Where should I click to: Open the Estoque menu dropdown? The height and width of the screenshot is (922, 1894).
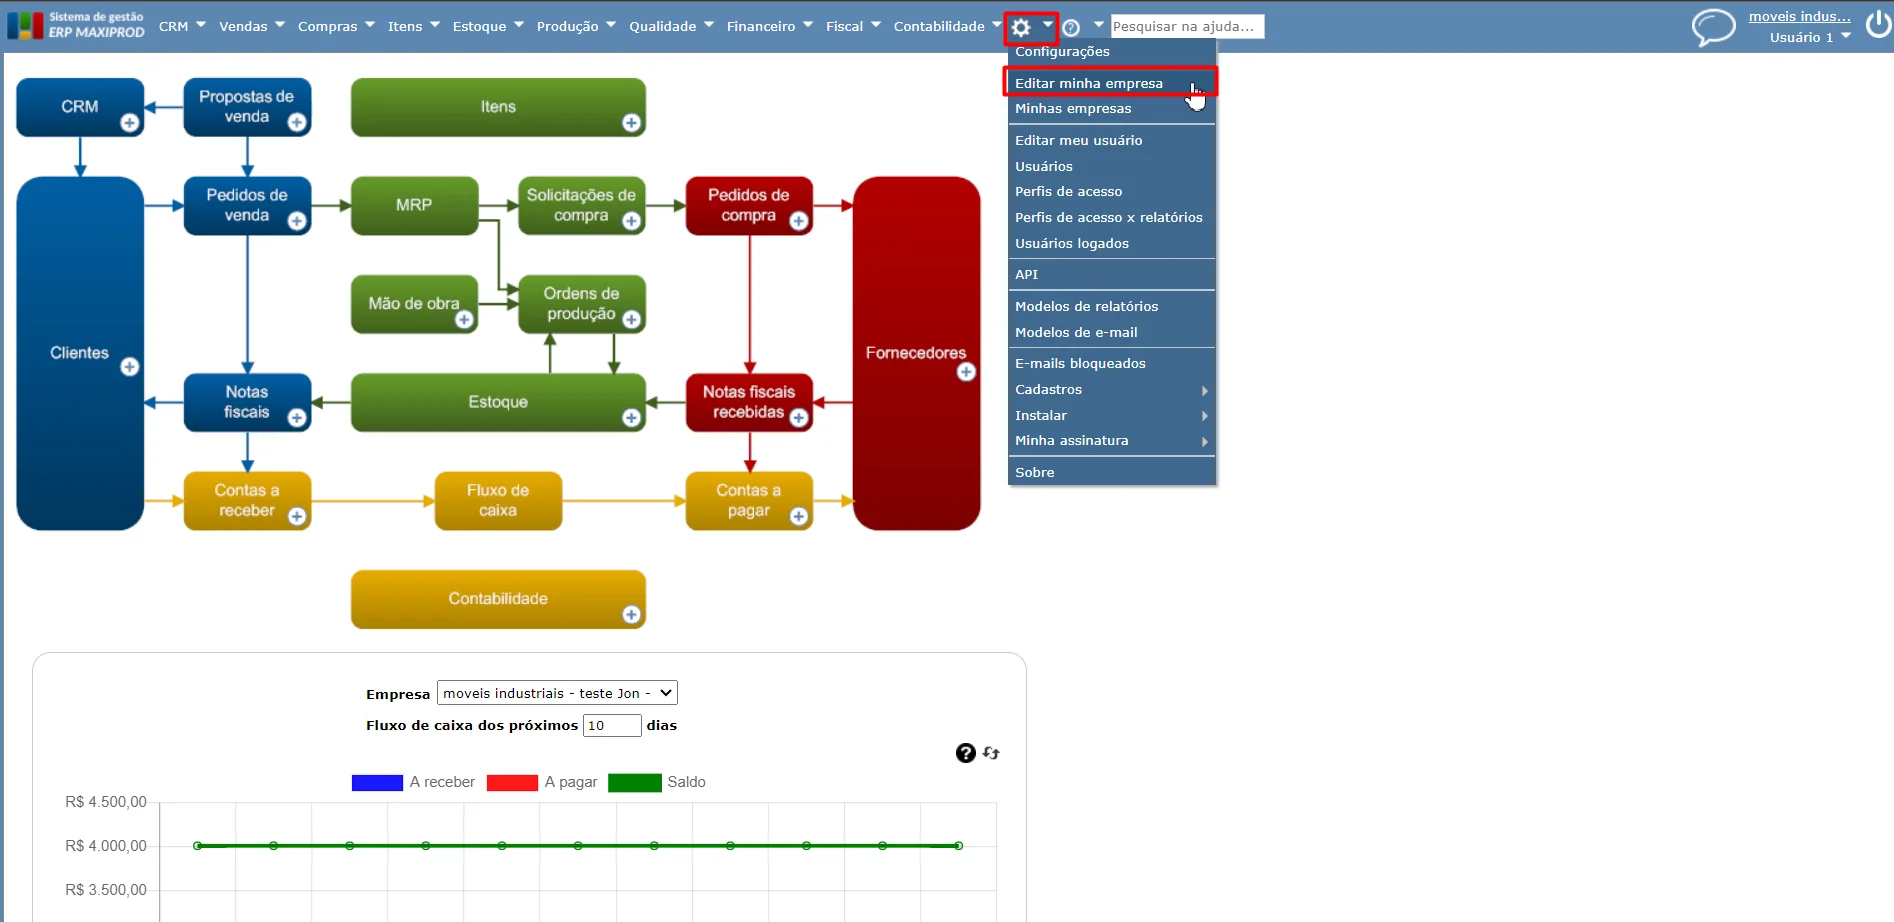pyautogui.click(x=488, y=26)
